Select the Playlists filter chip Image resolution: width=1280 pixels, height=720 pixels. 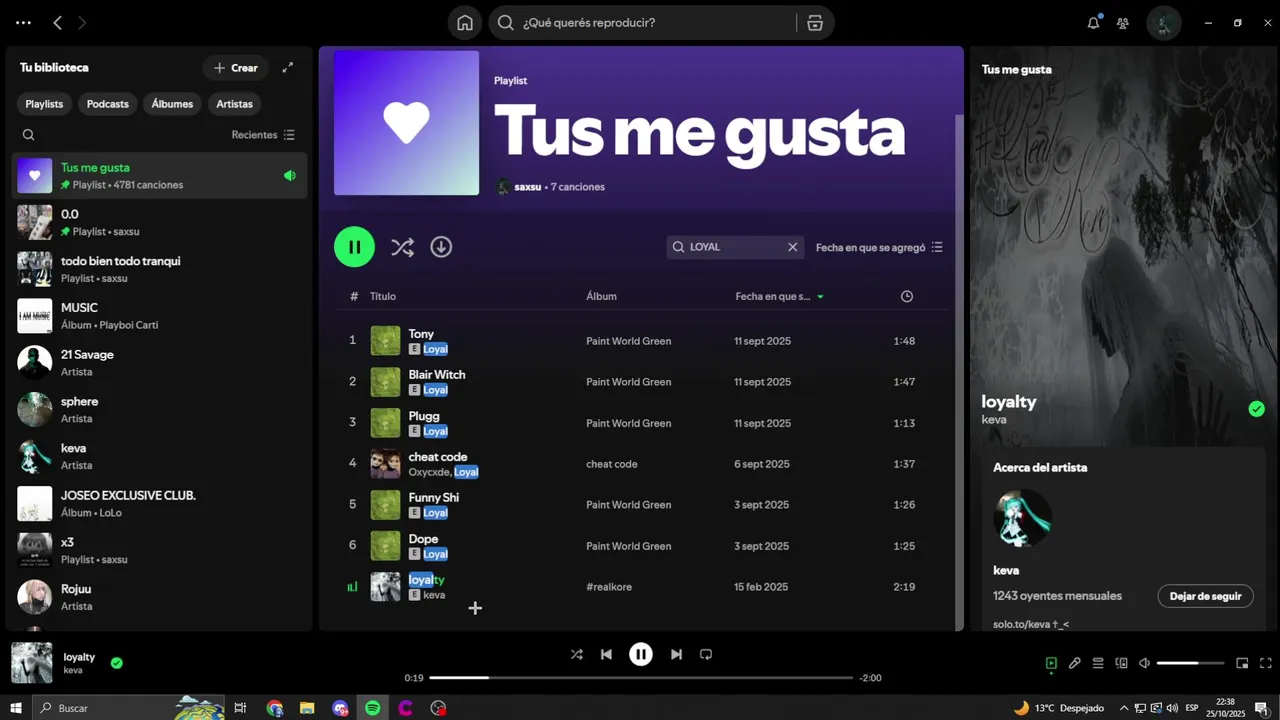(x=44, y=104)
